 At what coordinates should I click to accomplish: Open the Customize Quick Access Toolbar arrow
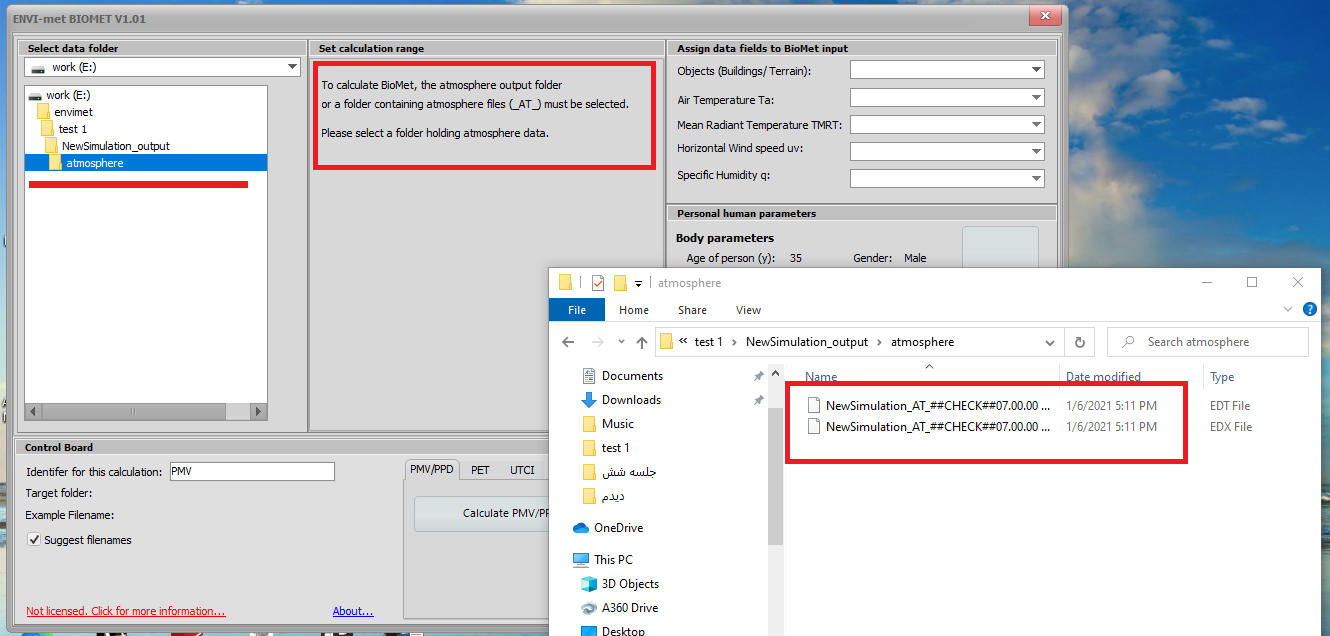[638, 284]
